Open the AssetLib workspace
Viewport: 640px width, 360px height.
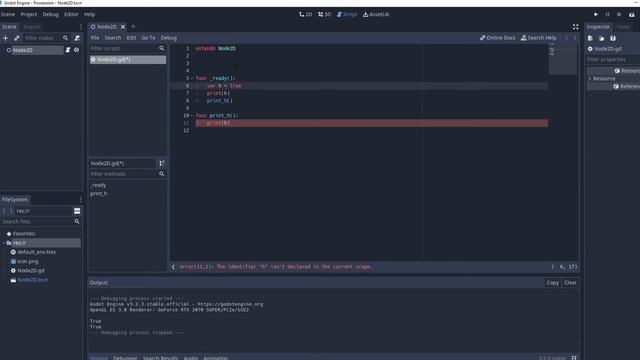[376, 14]
